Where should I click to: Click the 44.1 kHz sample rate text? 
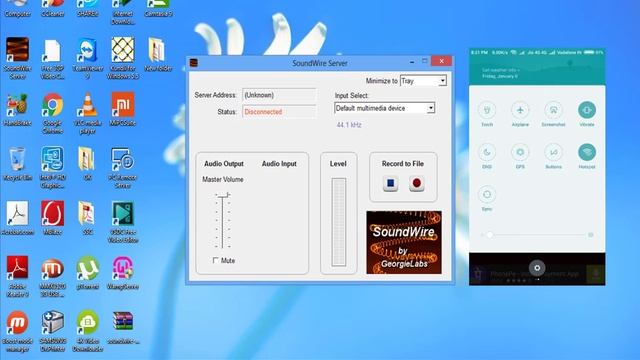[x=349, y=125]
